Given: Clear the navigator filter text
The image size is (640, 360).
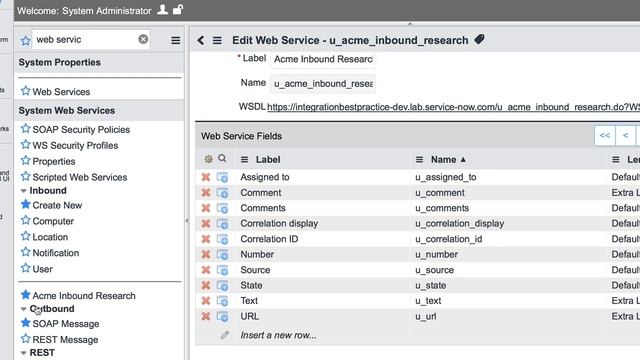Looking at the screenshot, I should coord(143,39).
